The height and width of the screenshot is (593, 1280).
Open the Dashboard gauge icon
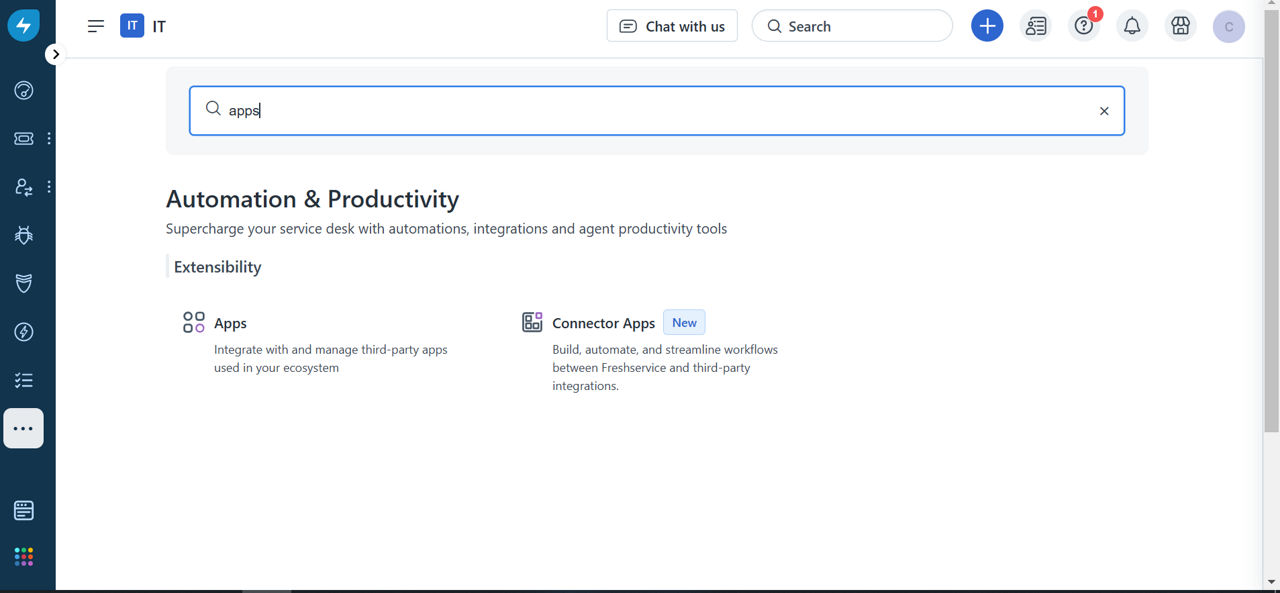click(x=24, y=91)
